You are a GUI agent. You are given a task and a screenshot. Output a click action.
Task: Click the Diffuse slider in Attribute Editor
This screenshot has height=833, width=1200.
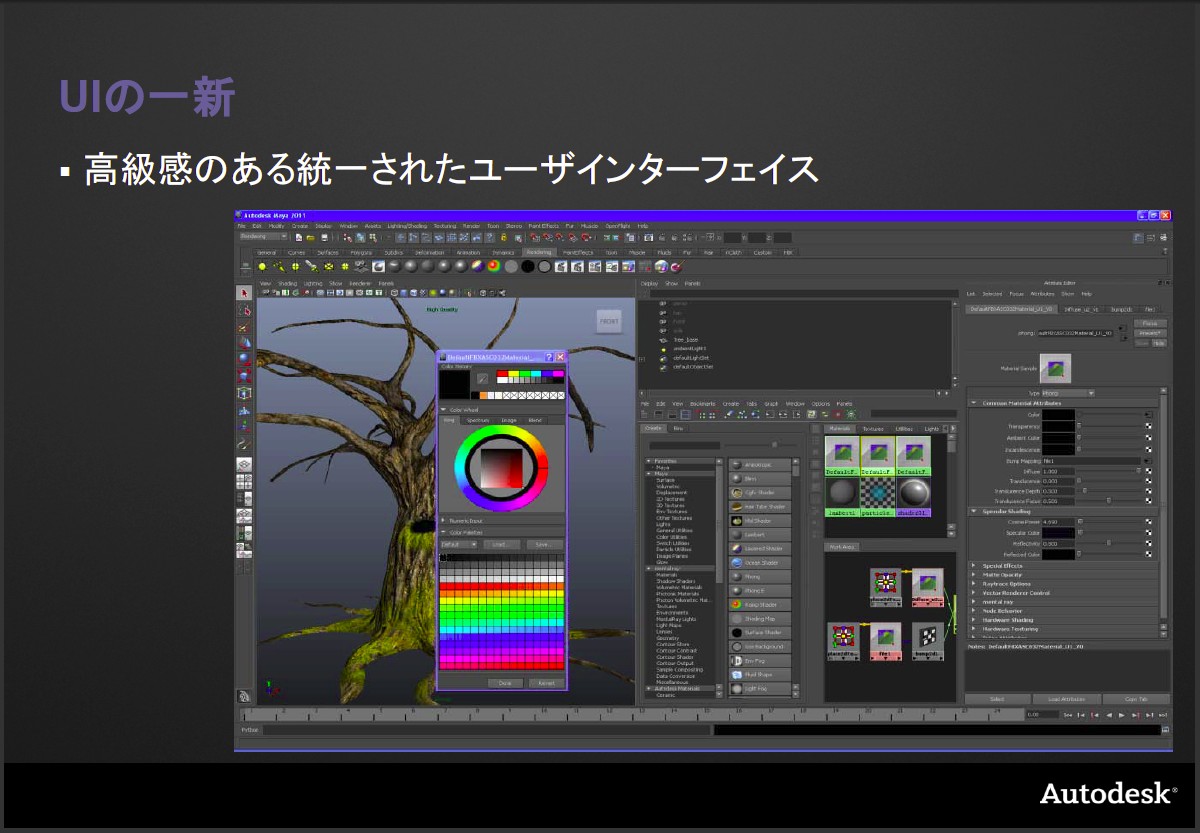pos(1110,471)
